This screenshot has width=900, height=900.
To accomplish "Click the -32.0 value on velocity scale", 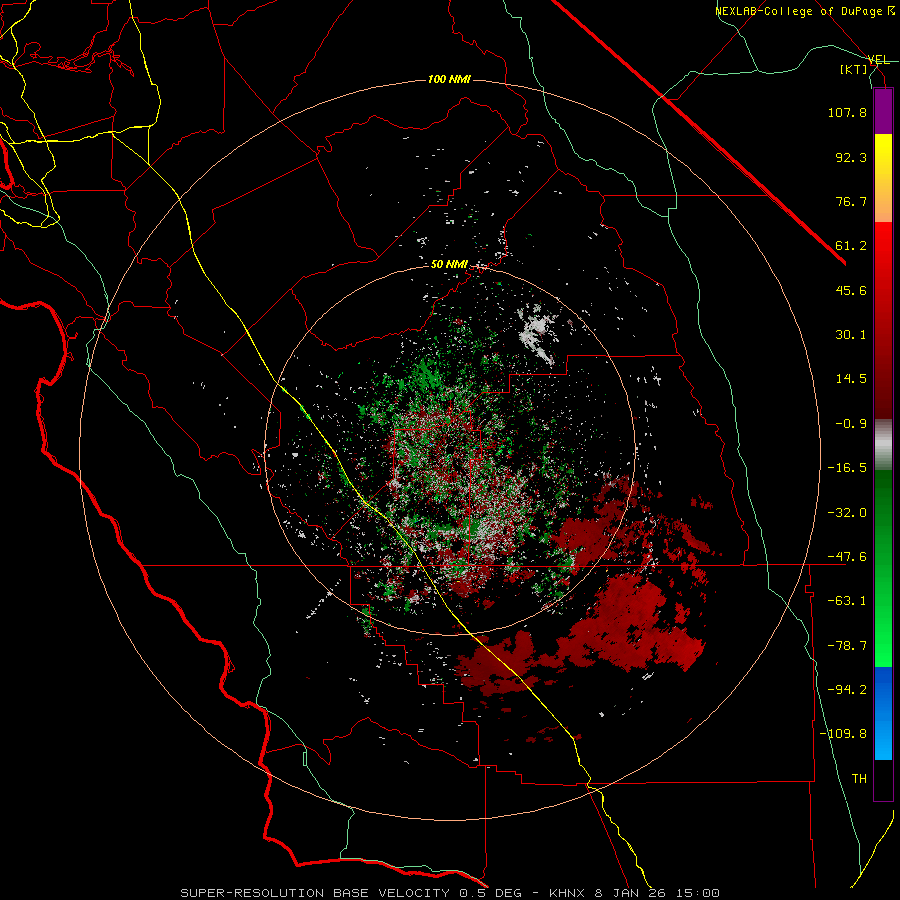I will (x=847, y=513).
